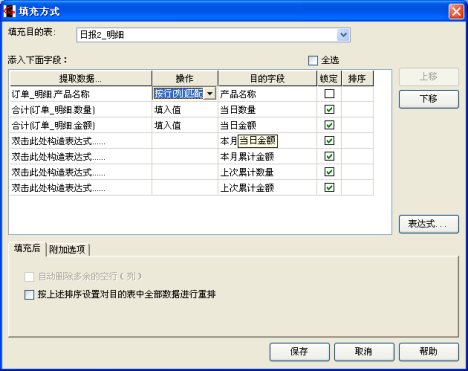This screenshot has width=468, height=371.
Task: Click the 排序 column header
Action: 357,78
